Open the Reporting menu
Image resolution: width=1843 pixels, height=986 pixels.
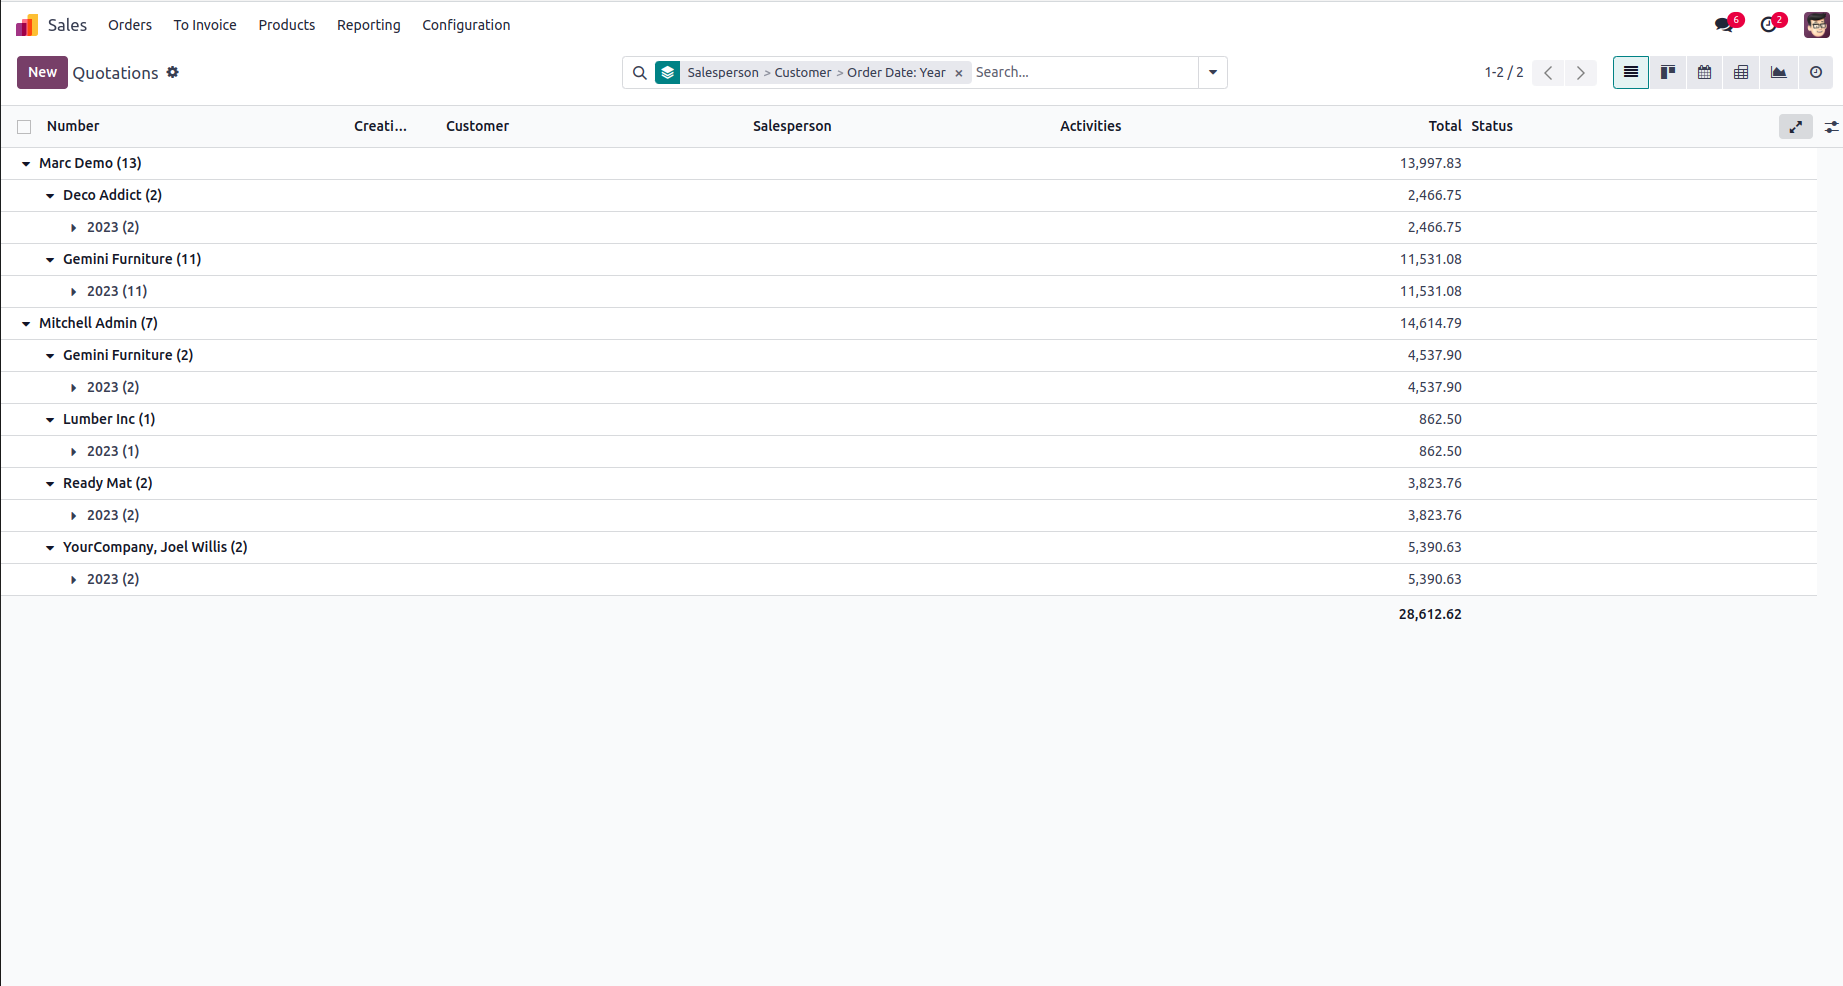coord(369,25)
